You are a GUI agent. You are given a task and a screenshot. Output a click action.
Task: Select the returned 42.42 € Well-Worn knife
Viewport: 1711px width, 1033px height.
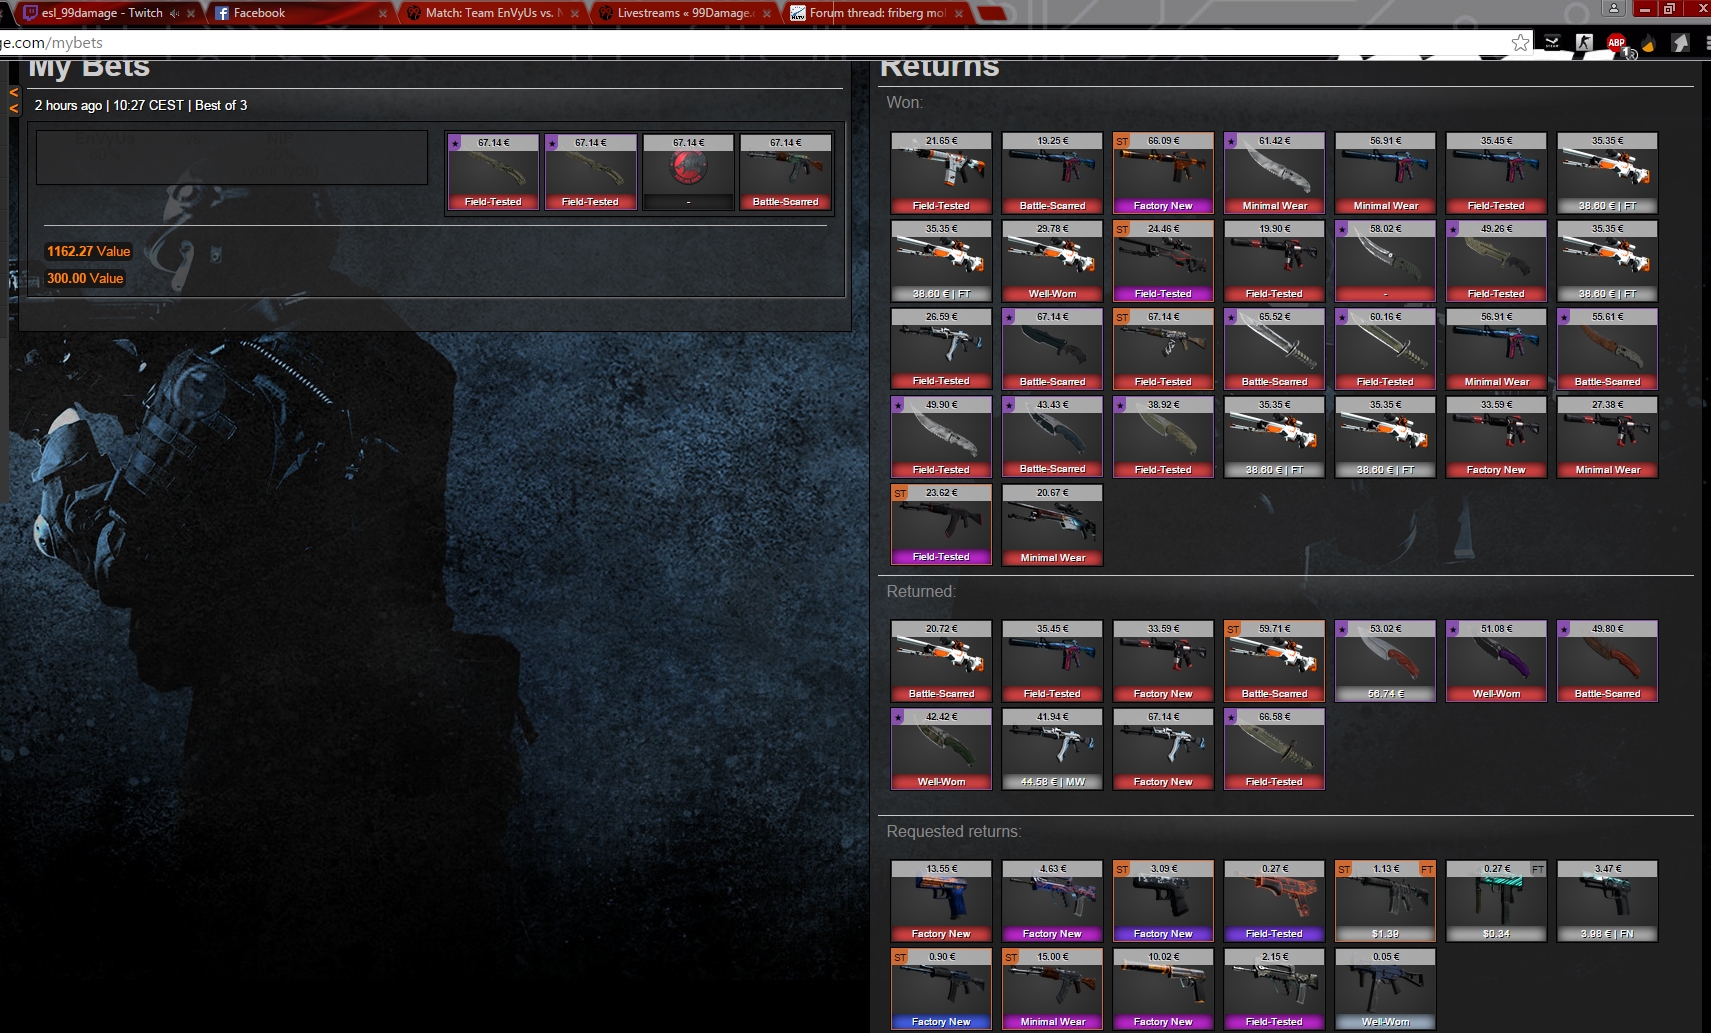pyautogui.click(x=941, y=749)
